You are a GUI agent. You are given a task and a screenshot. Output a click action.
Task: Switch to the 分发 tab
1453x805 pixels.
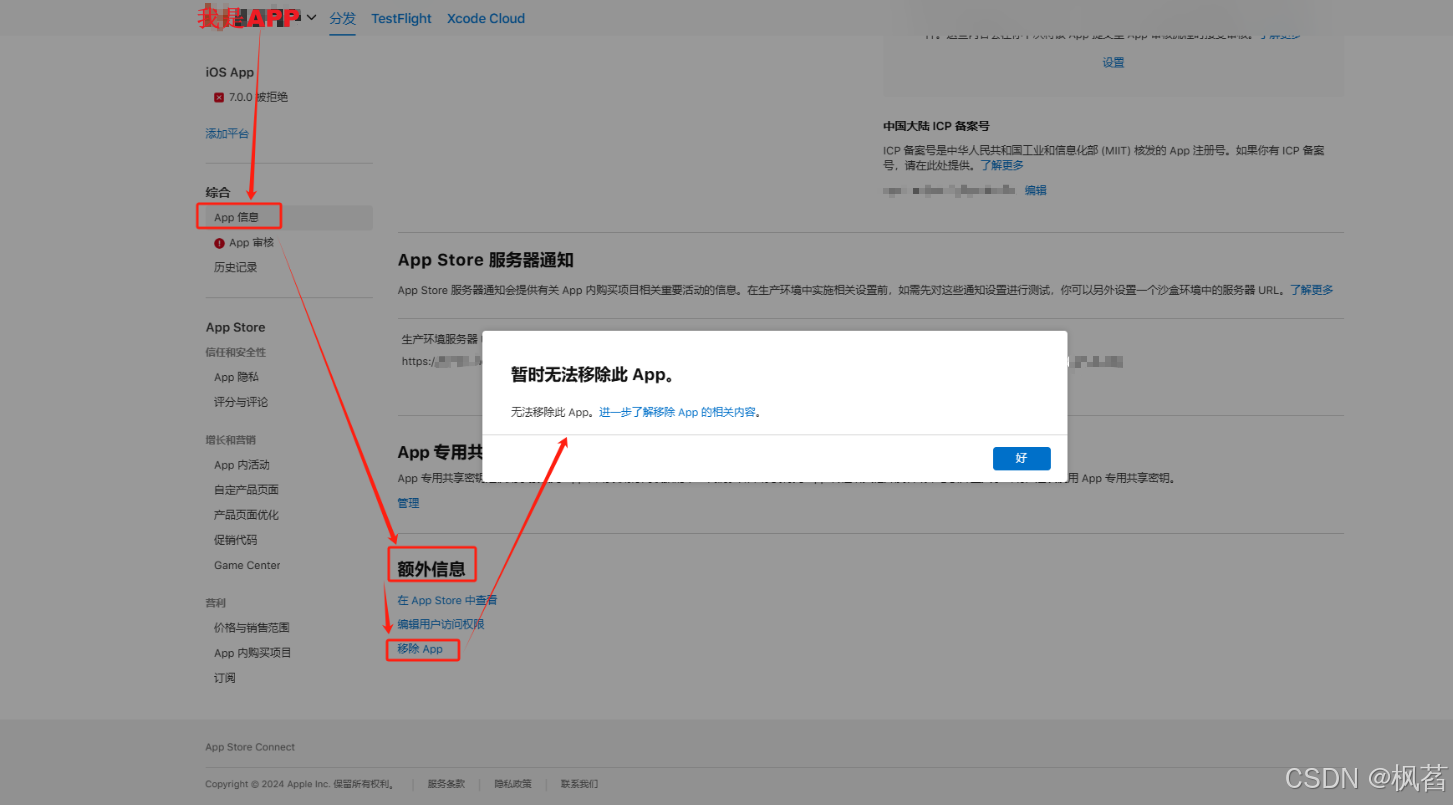pos(343,18)
